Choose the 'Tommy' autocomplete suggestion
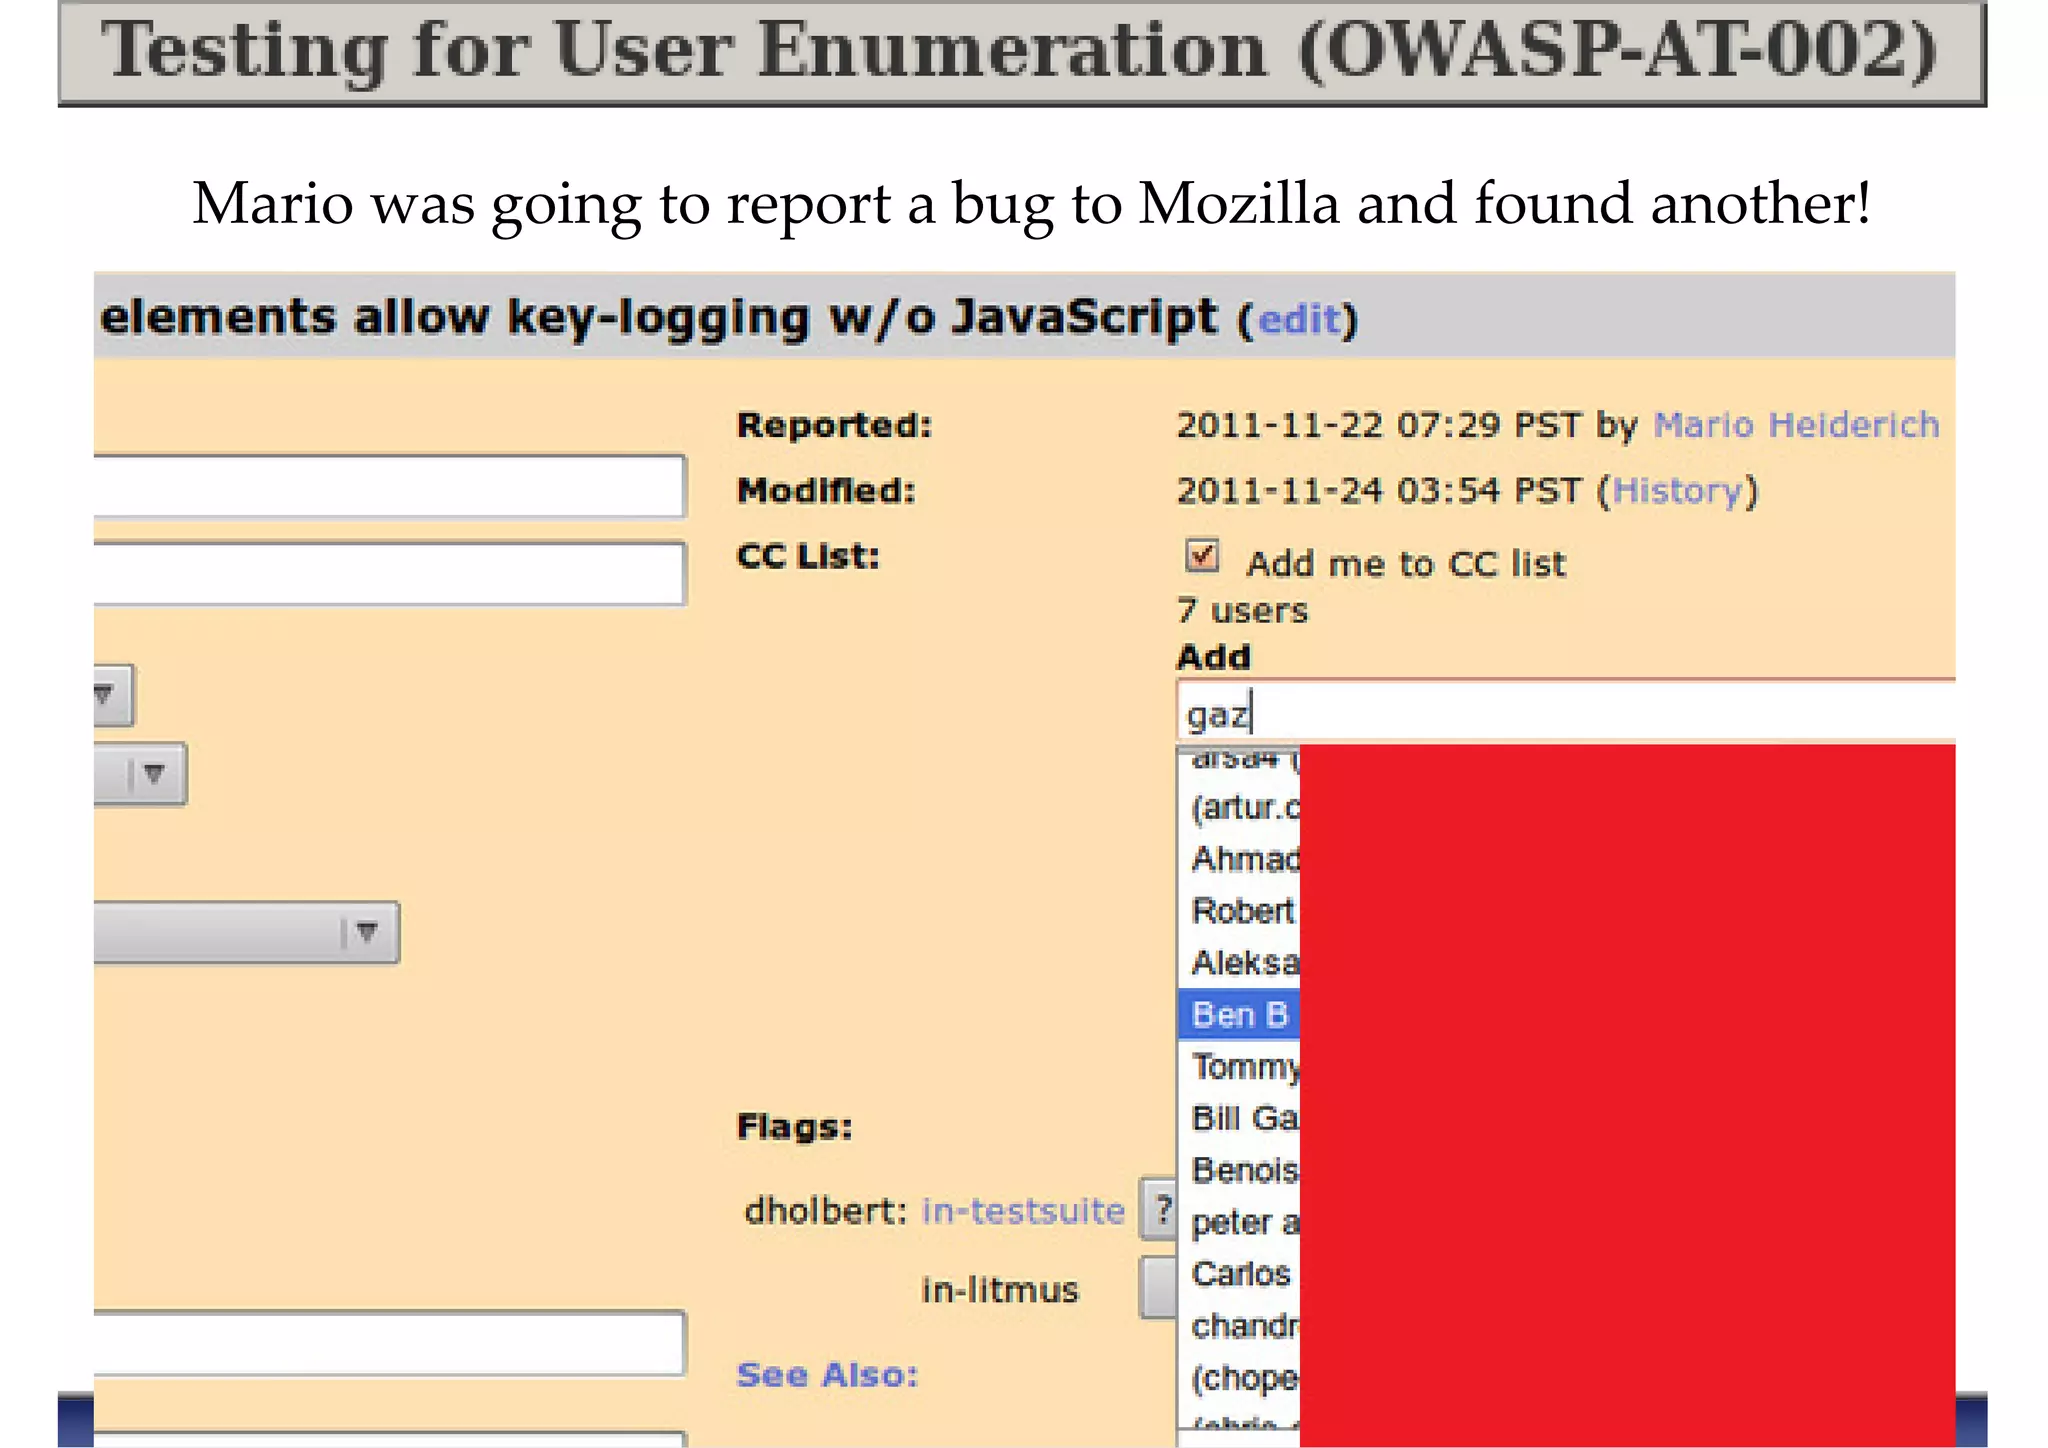Image resolution: width=2048 pixels, height=1448 pixels. 1244,1067
